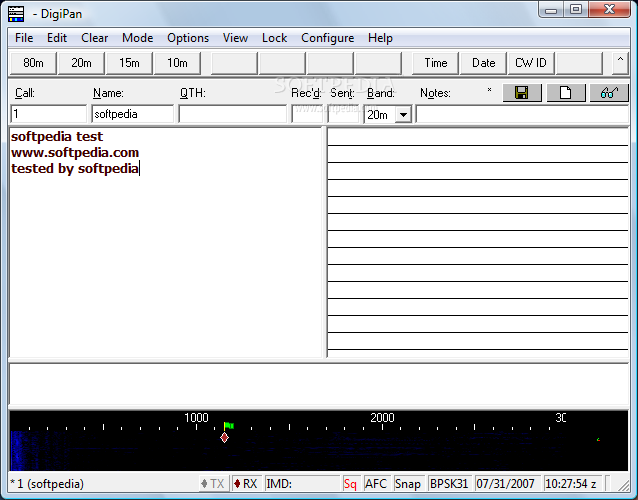
Task: Toggle the RX receive indicator
Action: pos(246,484)
